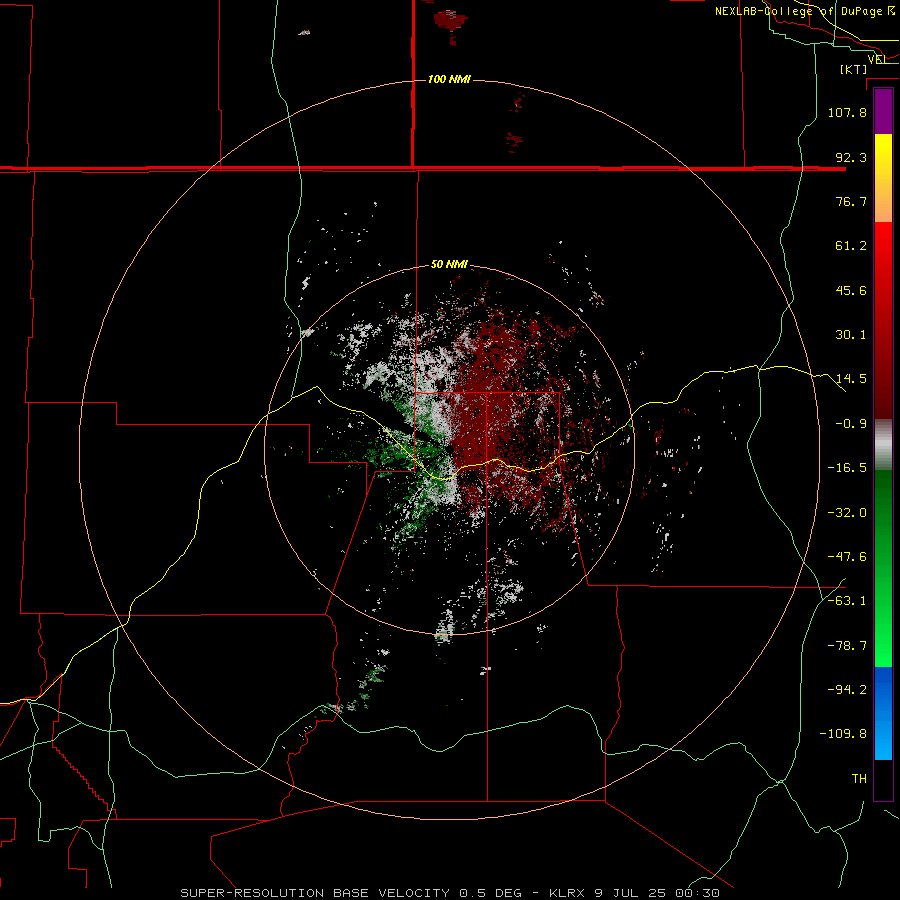Viewport: 900px width, 900px height.
Task: Click the green segment of the color bar
Action: coord(883,568)
